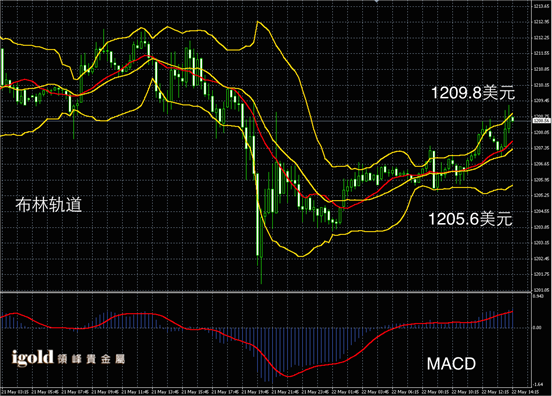The height and width of the screenshot is (396, 552).
Task: Click the 22 May 01:45 time label
Action: tap(345, 392)
